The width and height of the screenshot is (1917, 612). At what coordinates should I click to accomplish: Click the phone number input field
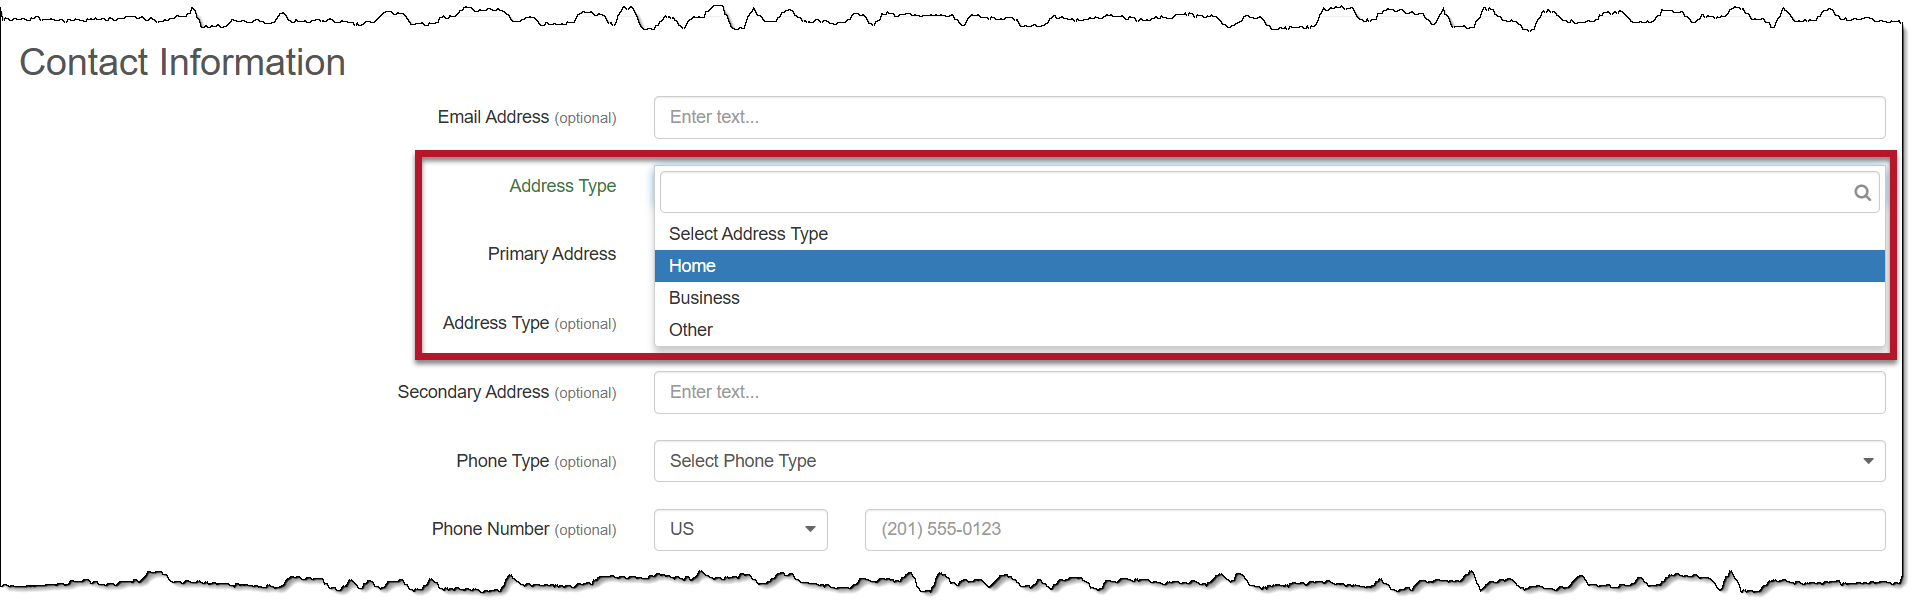click(1374, 530)
